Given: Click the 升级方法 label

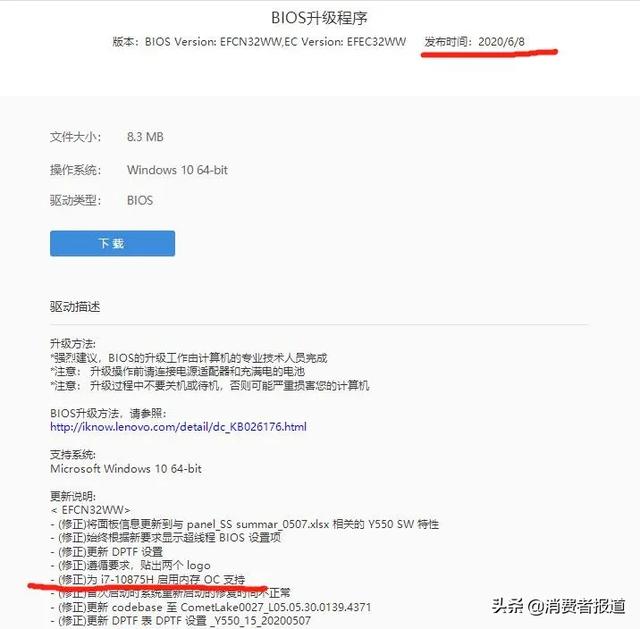Looking at the screenshot, I should (73, 344).
